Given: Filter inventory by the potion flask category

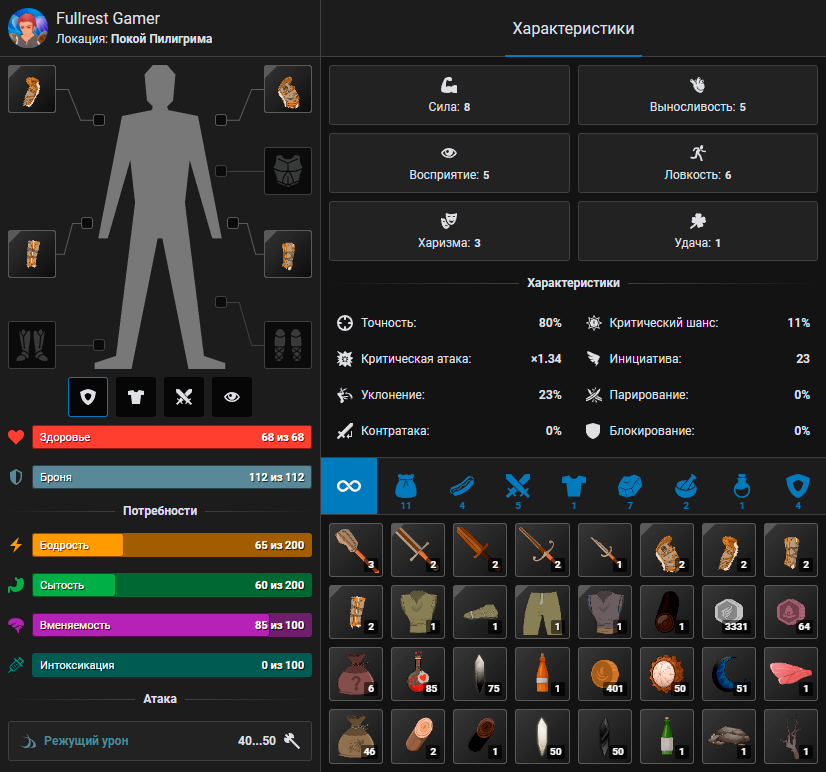Looking at the screenshot, I should tap(741, 486).
